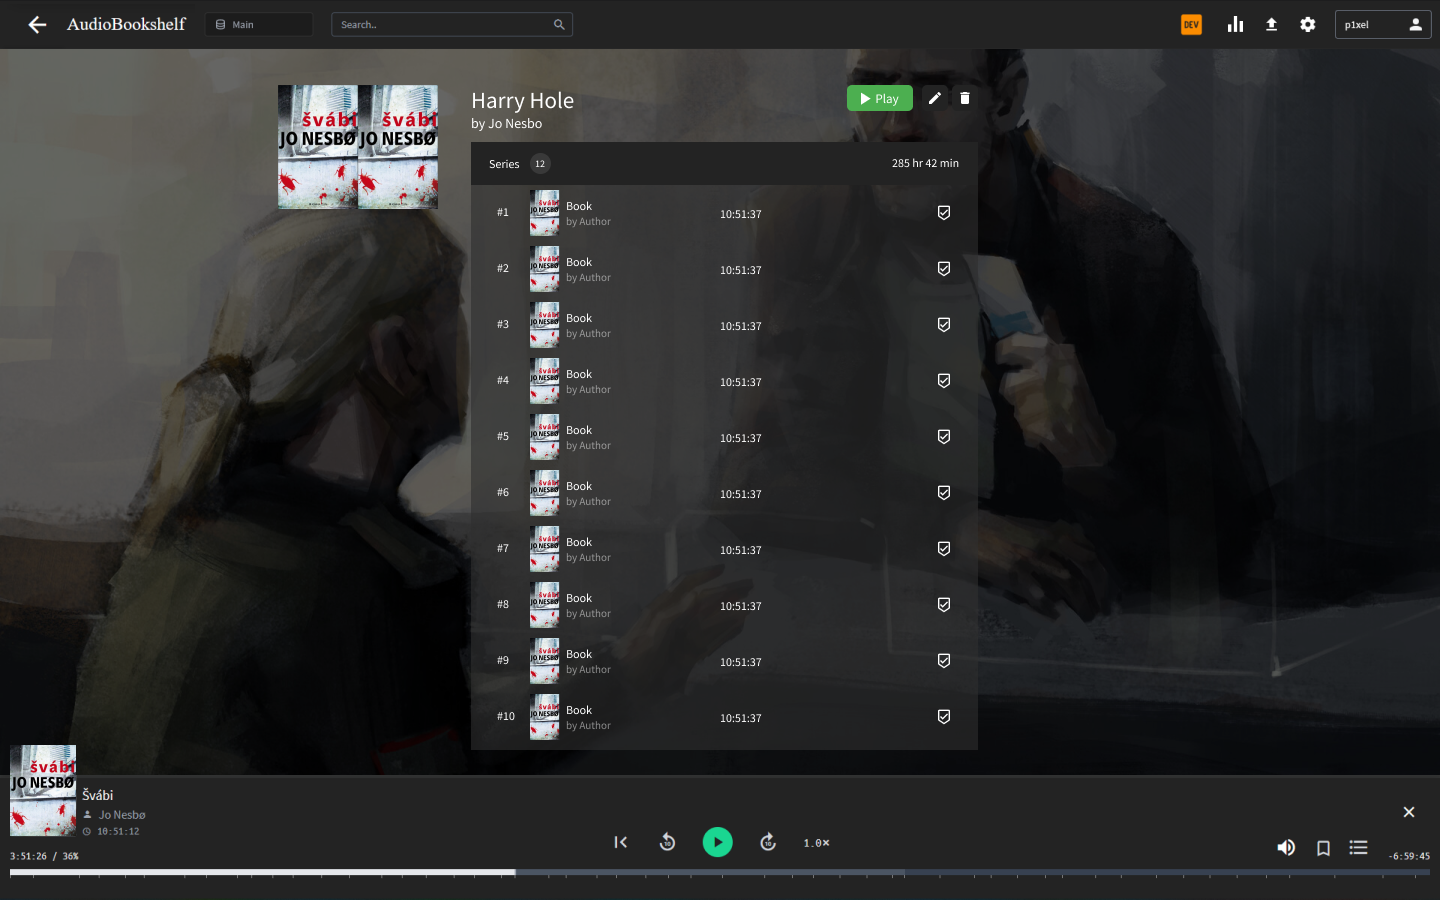1440x900 pixels.
Task: Toggle finished checkmark for book #5
Action: coord(944,437)
